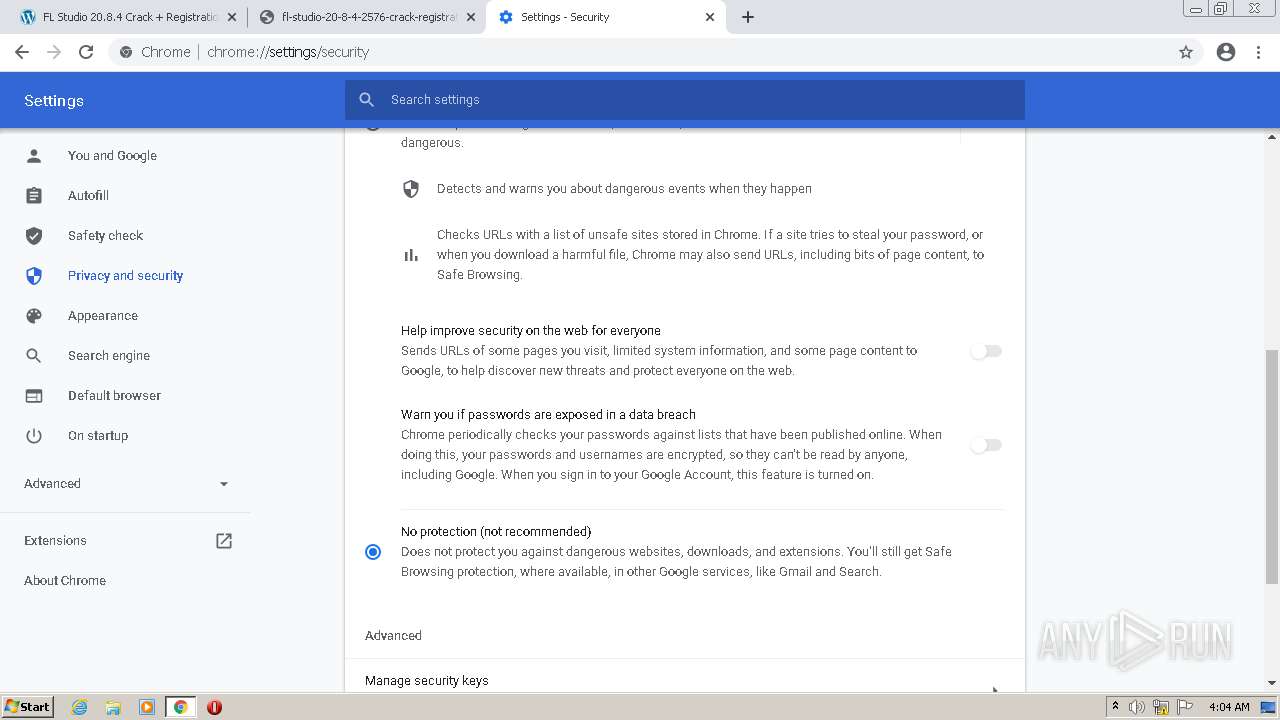Click the person icon for You and Google

(34, 156)
